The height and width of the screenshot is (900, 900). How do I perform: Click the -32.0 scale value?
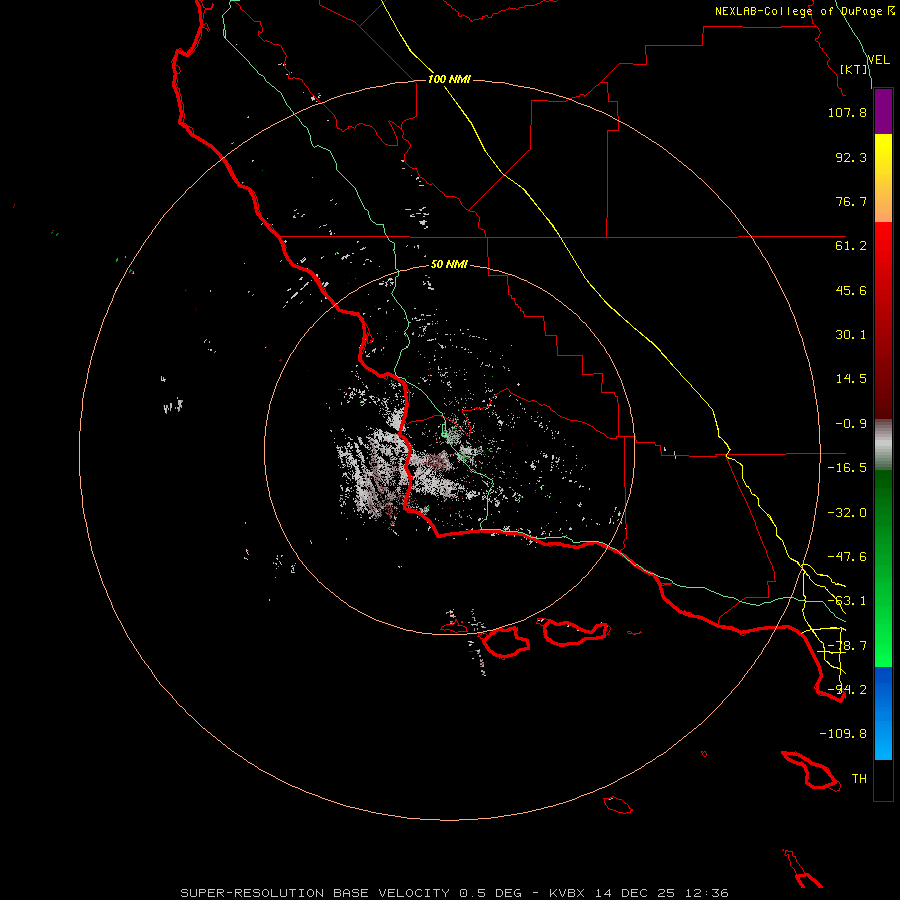(x=847, y=513)
